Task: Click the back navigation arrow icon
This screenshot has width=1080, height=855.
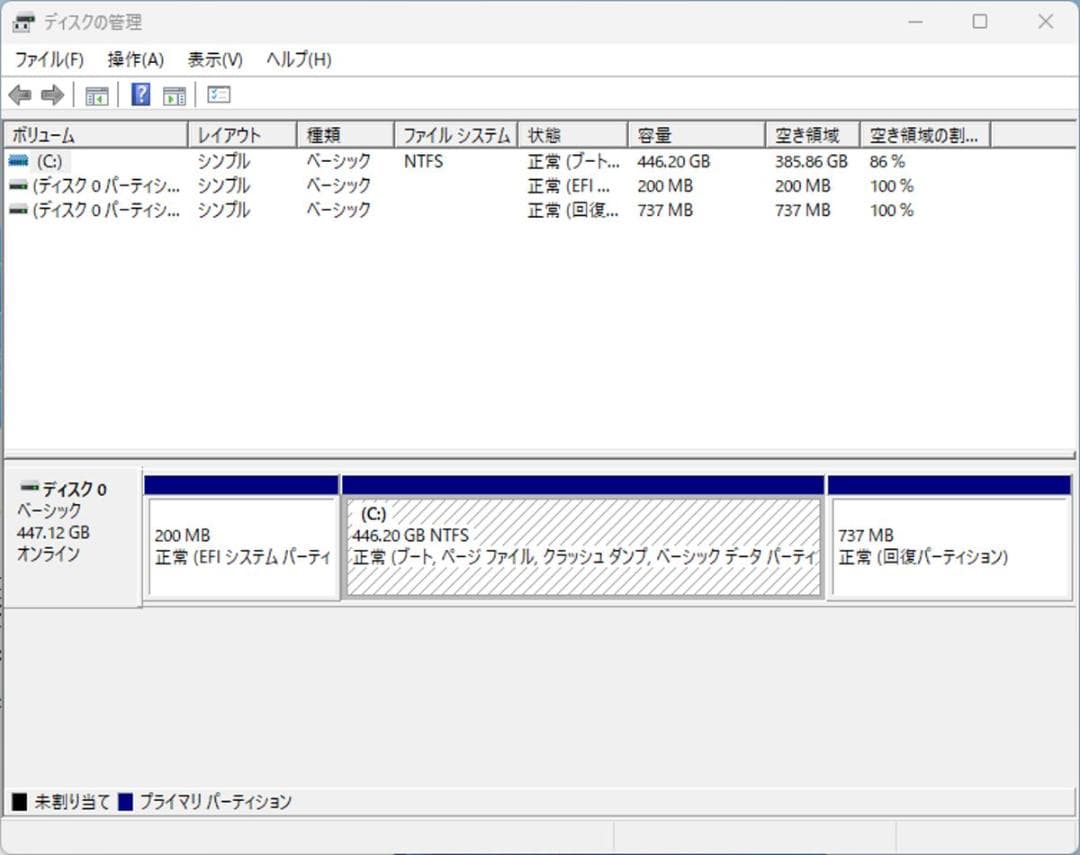Action: coord(20,94)
